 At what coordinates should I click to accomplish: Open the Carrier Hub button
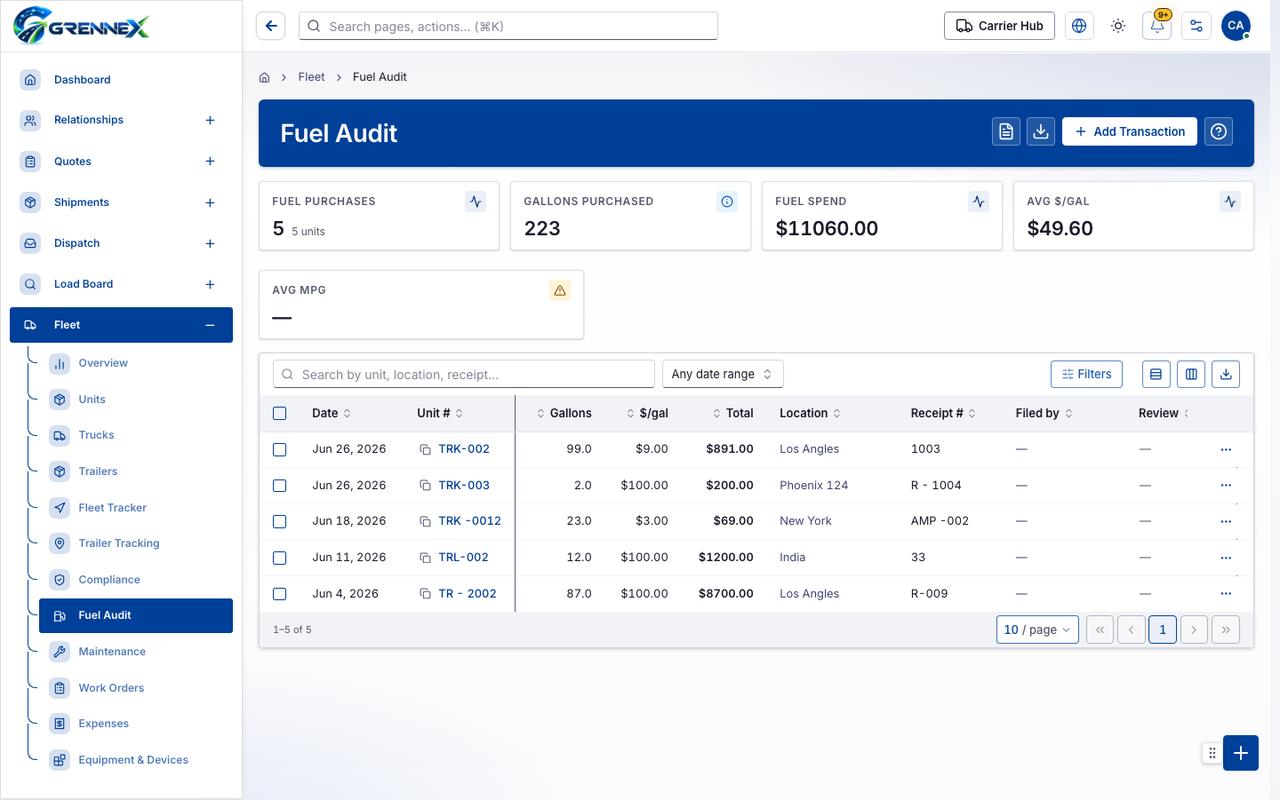click(x=999, y=26)
